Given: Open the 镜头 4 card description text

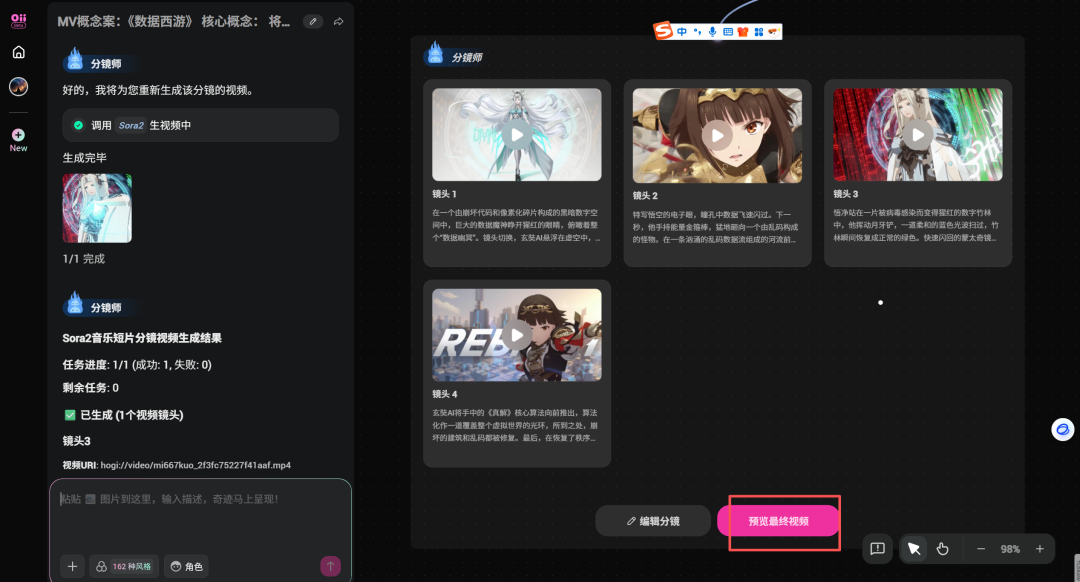Looking at the screenshot, I should [x=517, y=425].
